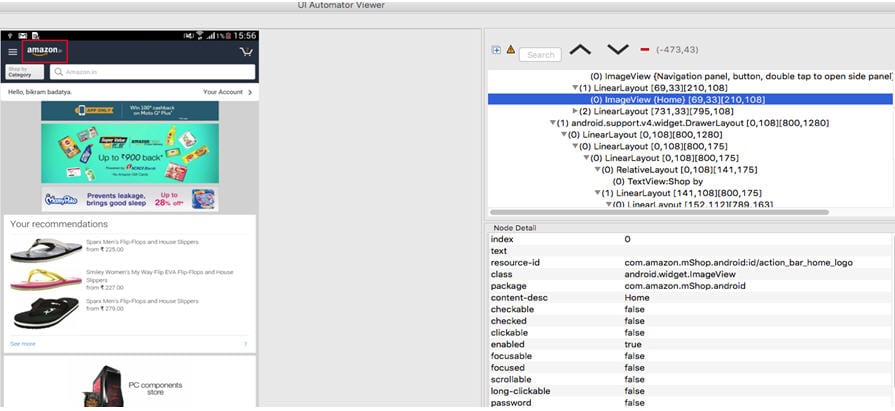The height and width of the screenshot is (411, 895).
Task: Collapse the DrawerLayout tree node
Action: pos(551,123)
